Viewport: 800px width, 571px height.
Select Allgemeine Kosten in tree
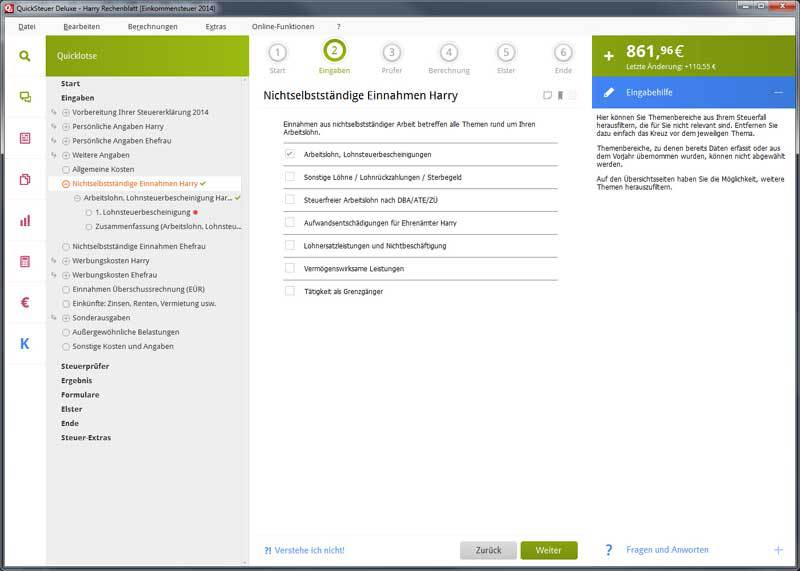pyautogui.click(x=103, y=169)
